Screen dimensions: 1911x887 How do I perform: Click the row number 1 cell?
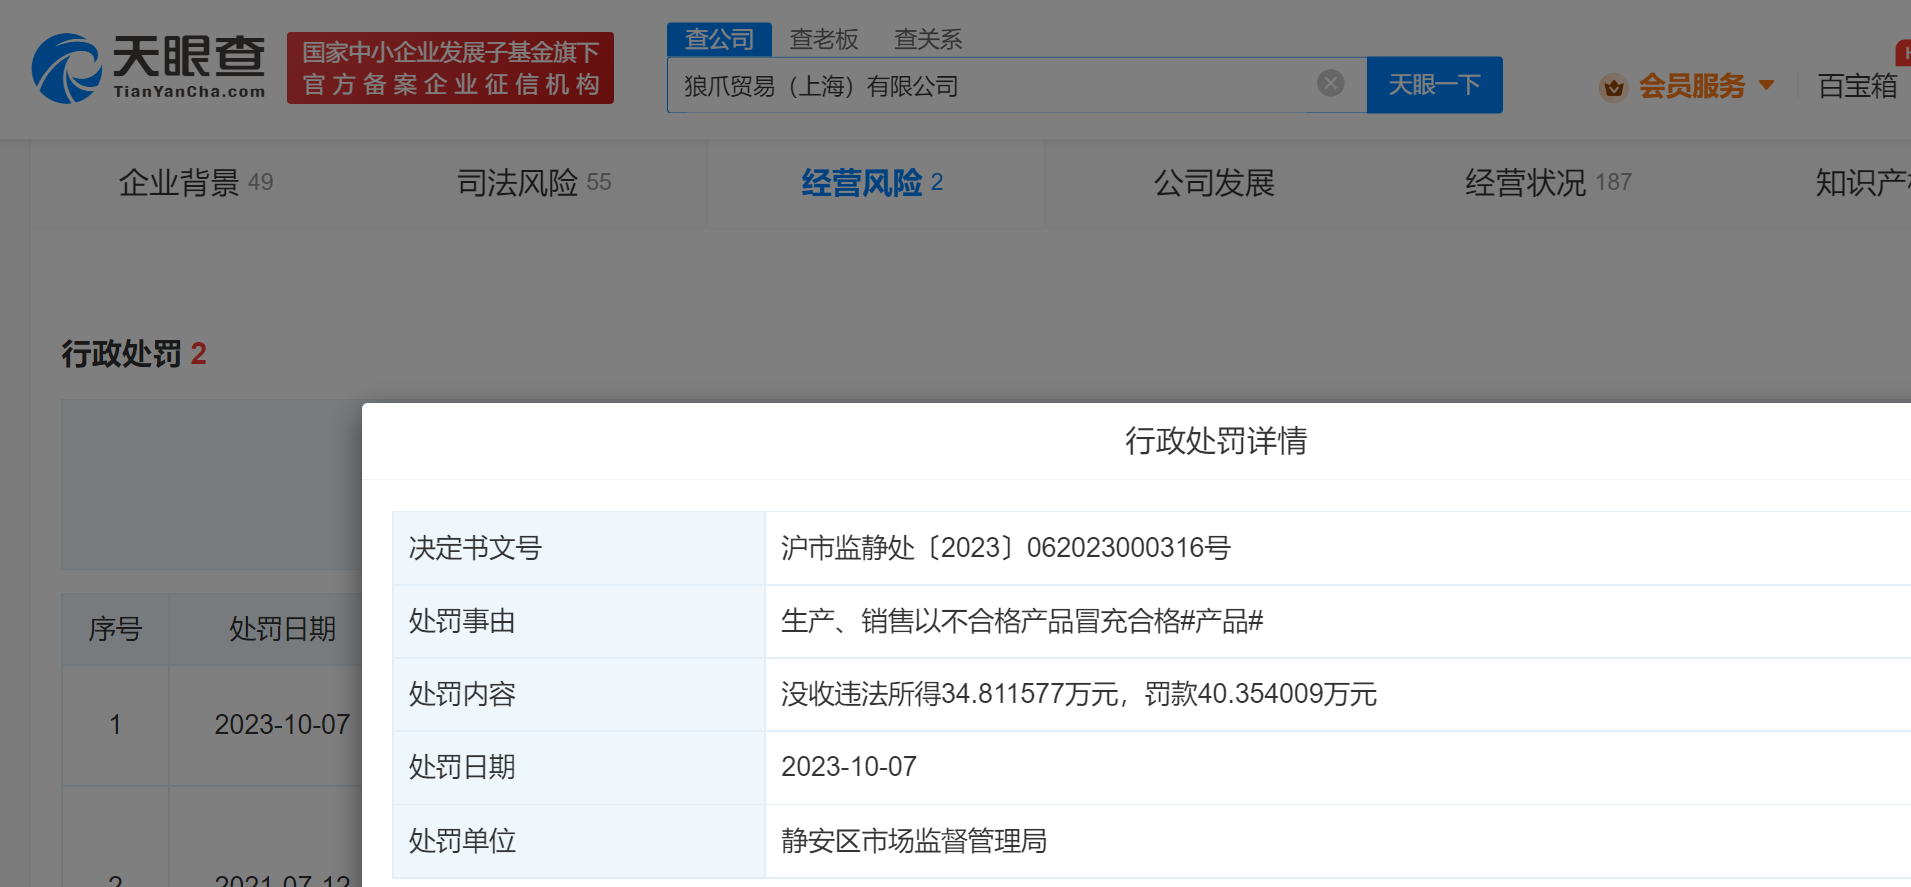pos(115,725)
